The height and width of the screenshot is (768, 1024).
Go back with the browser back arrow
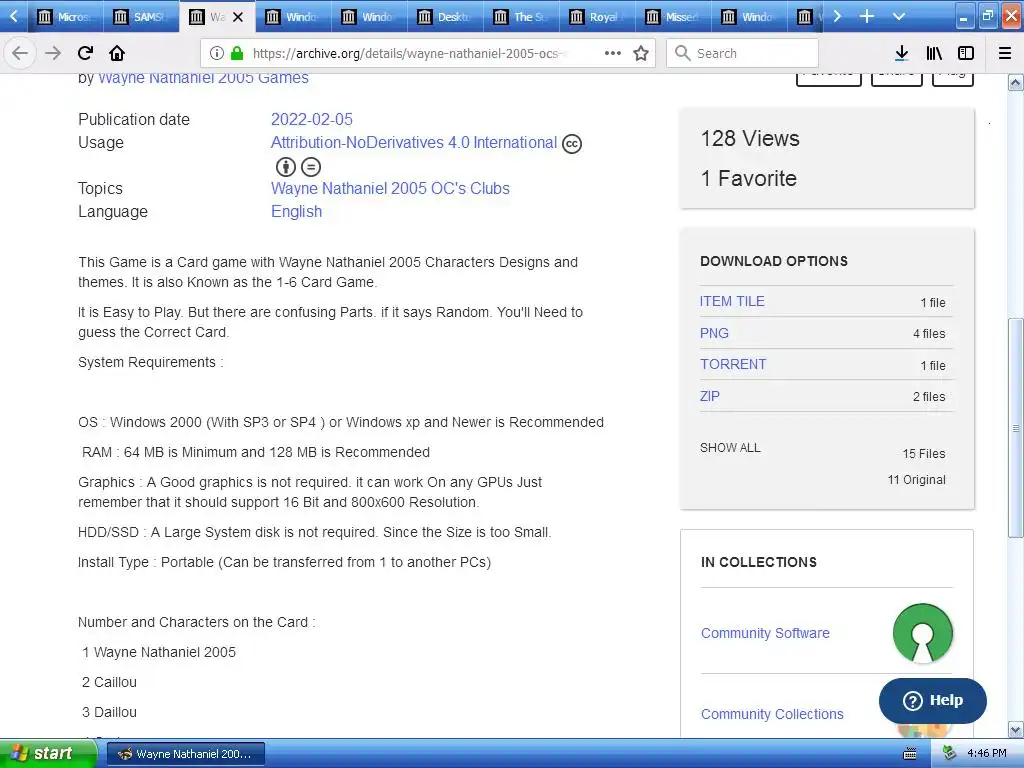(20, 53)
